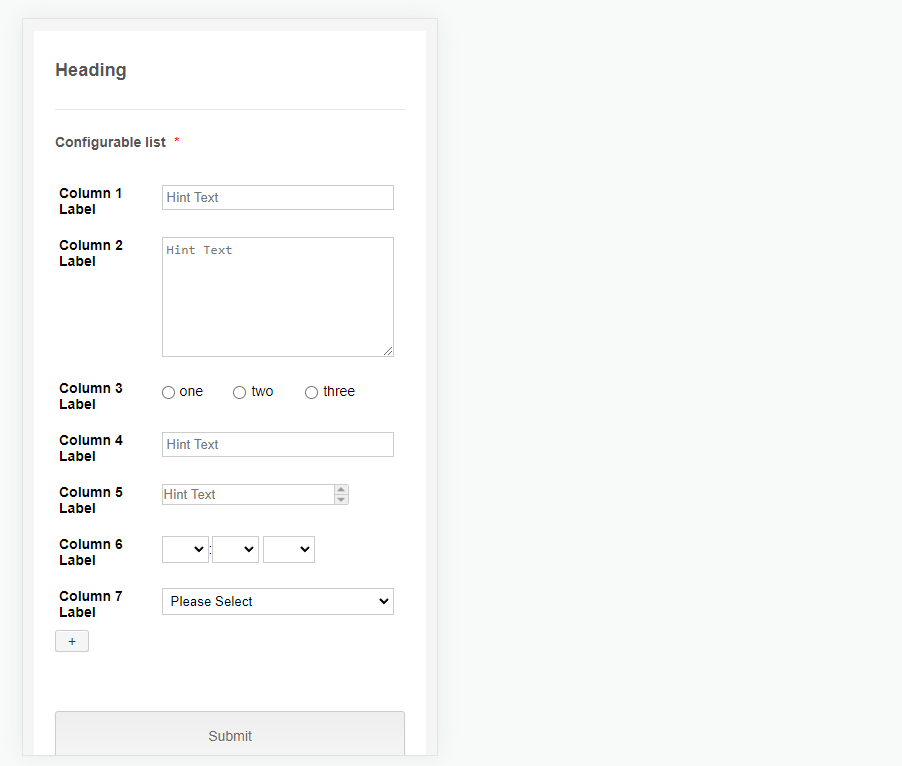Click the Column 5 number input

(249, 495)
